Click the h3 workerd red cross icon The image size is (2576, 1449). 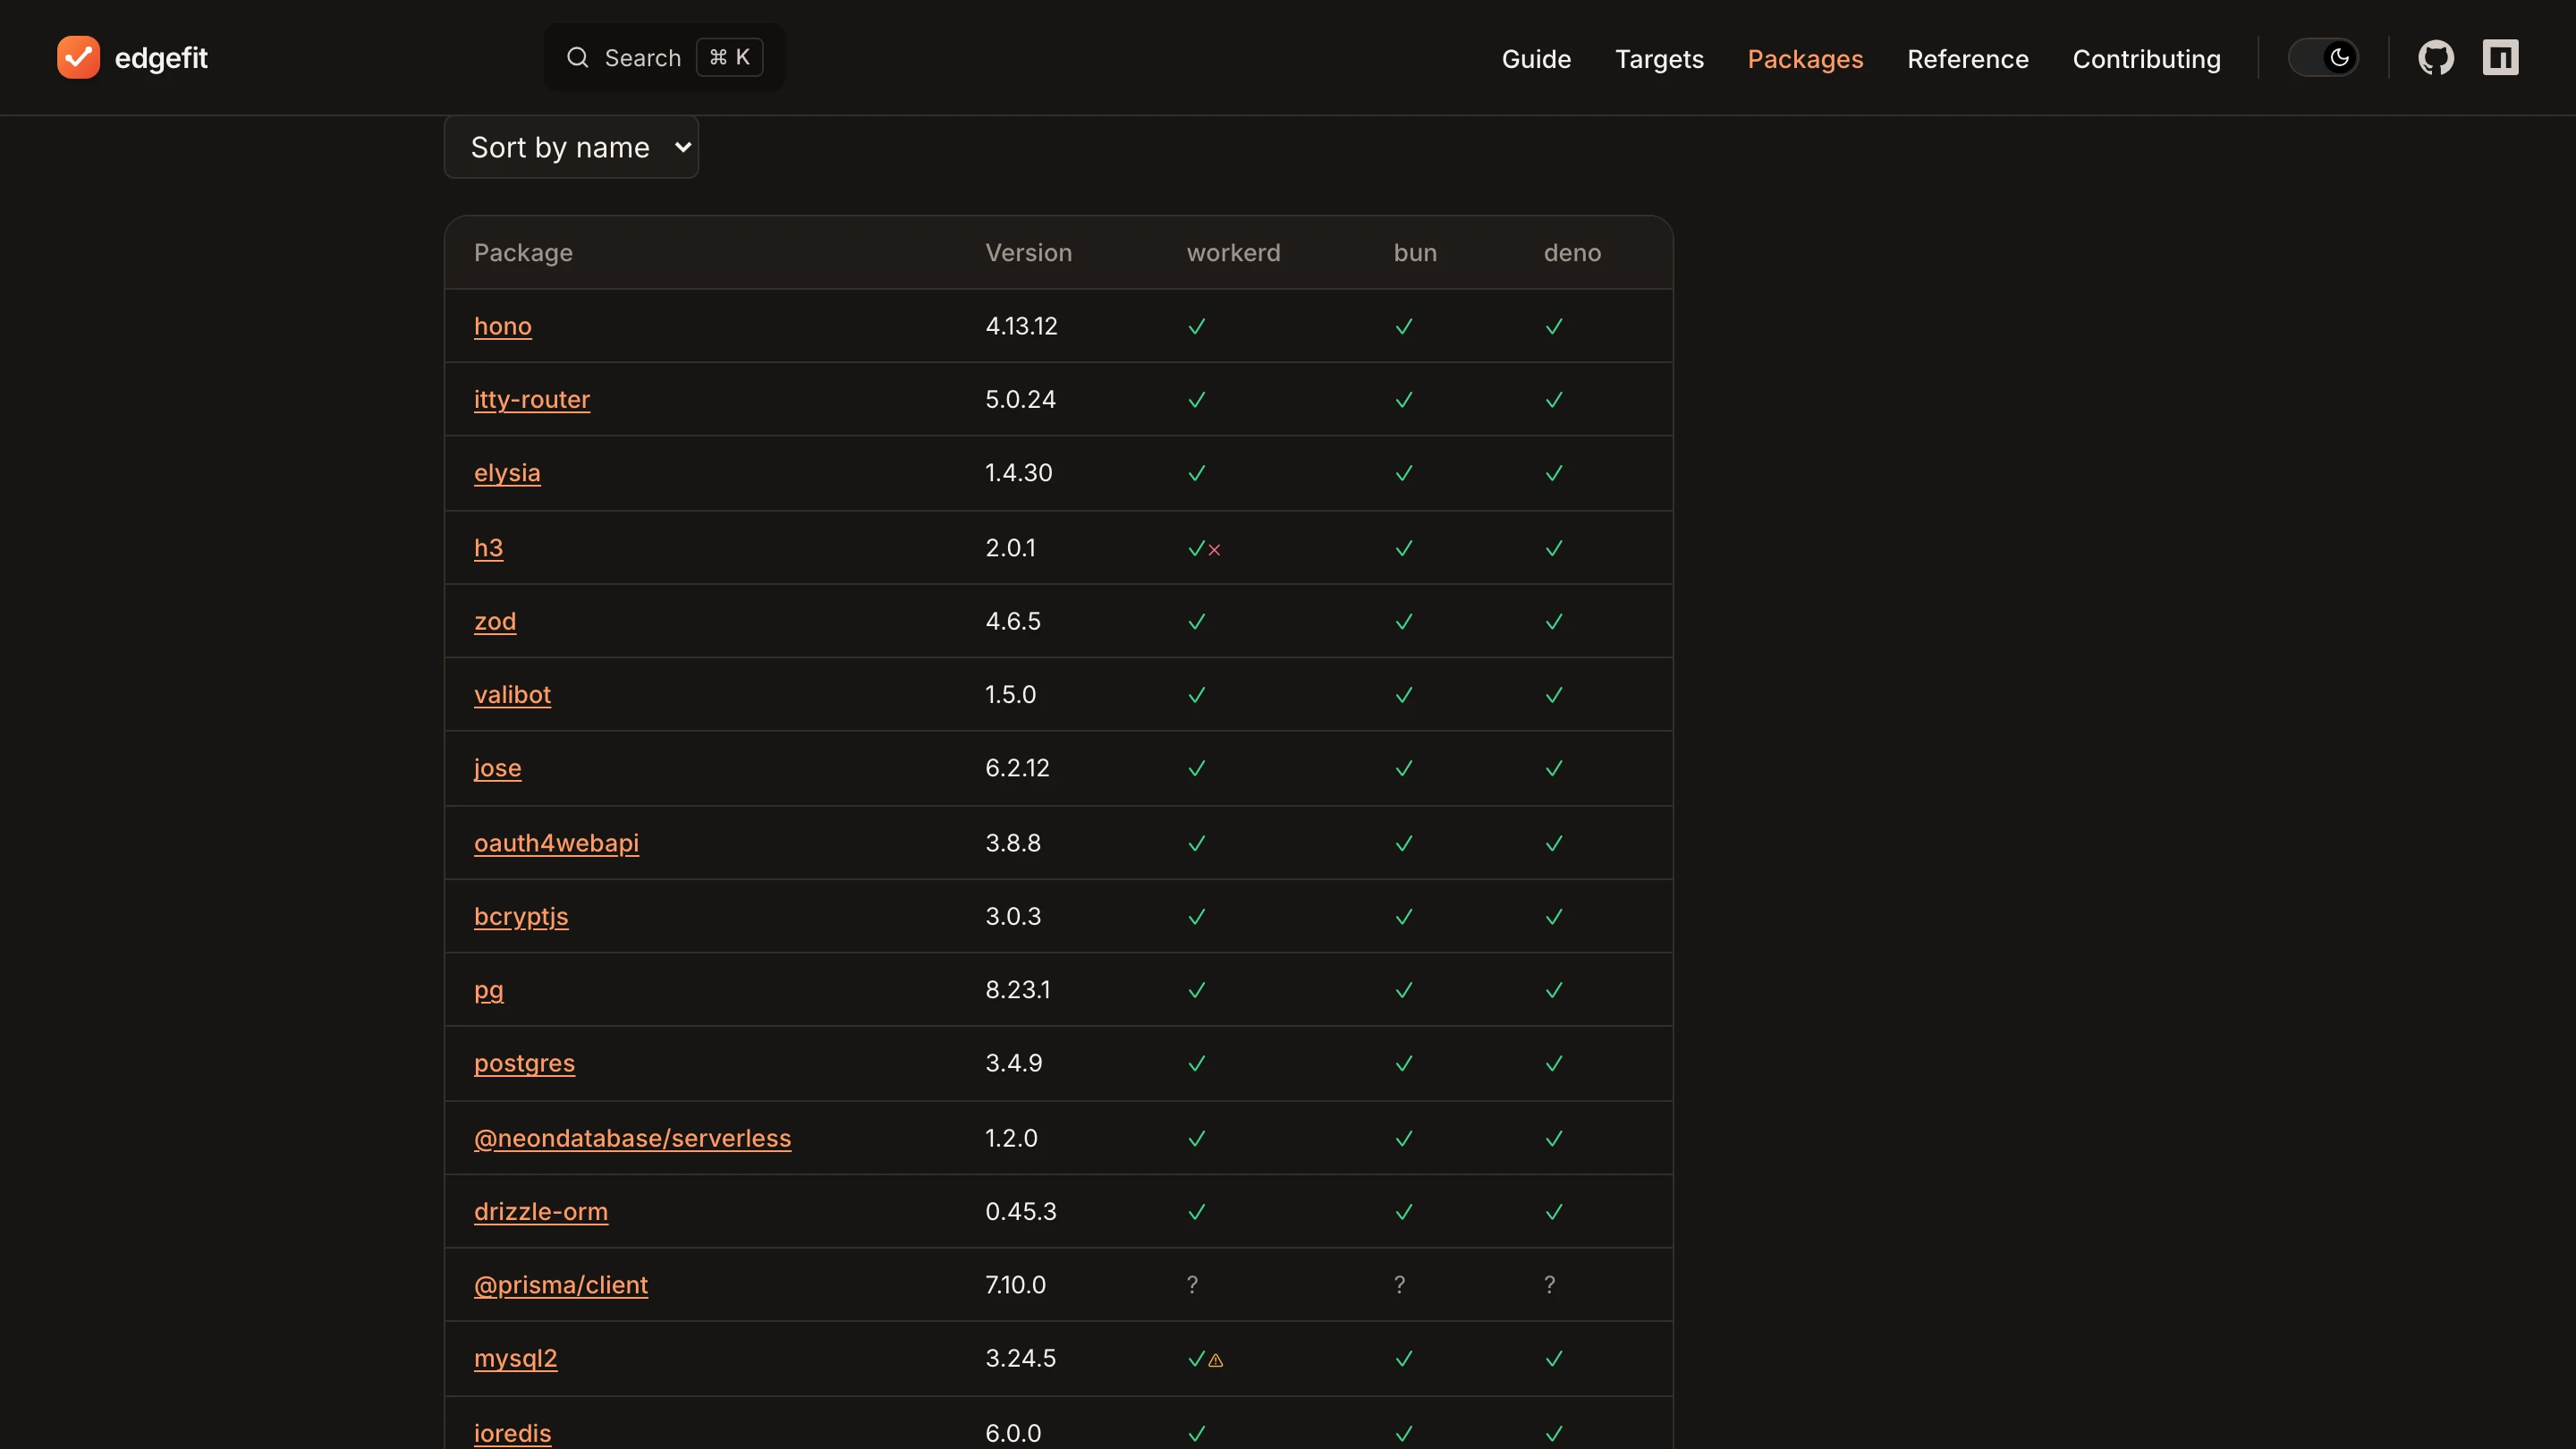pos(1214,550)
